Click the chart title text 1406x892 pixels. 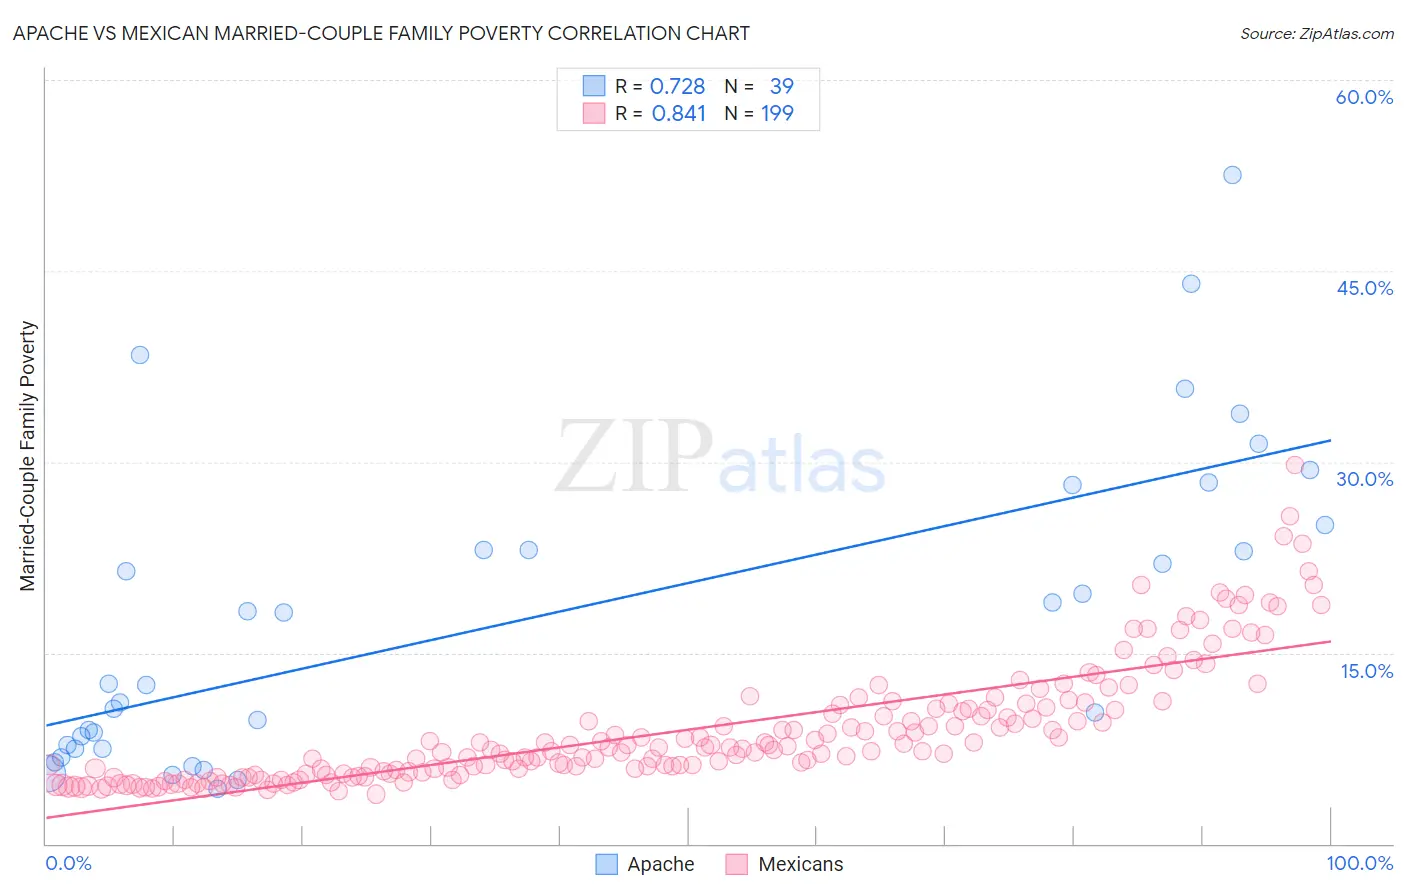(381, 33)
